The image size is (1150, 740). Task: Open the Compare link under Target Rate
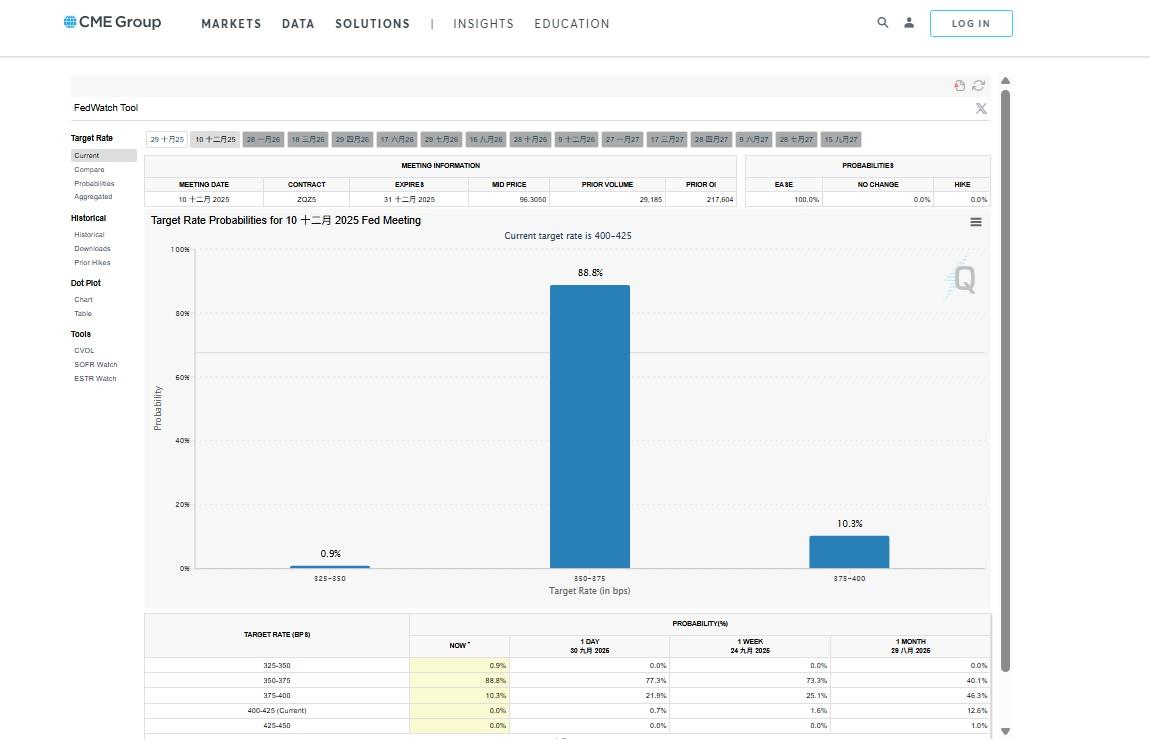click(x=89, y=170)
